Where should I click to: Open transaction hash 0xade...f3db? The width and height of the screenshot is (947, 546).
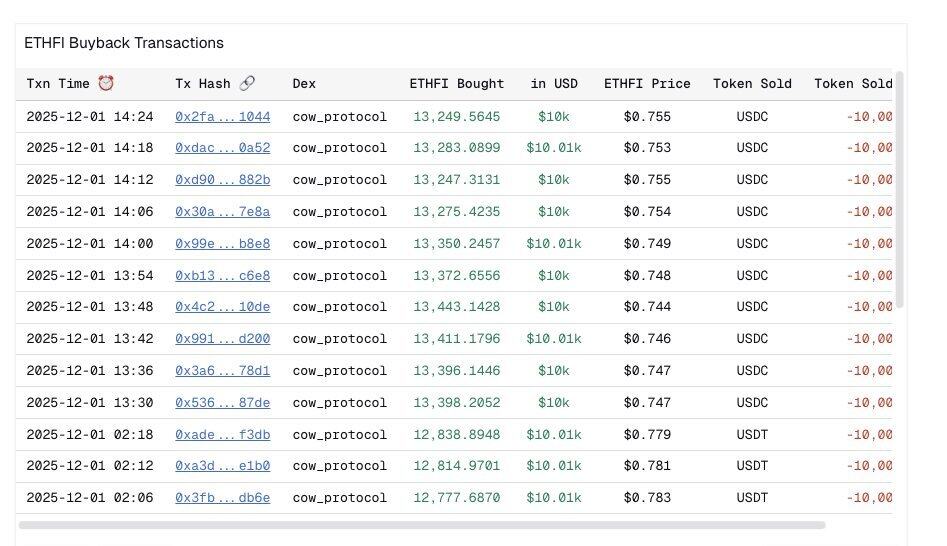coord(222,435)
